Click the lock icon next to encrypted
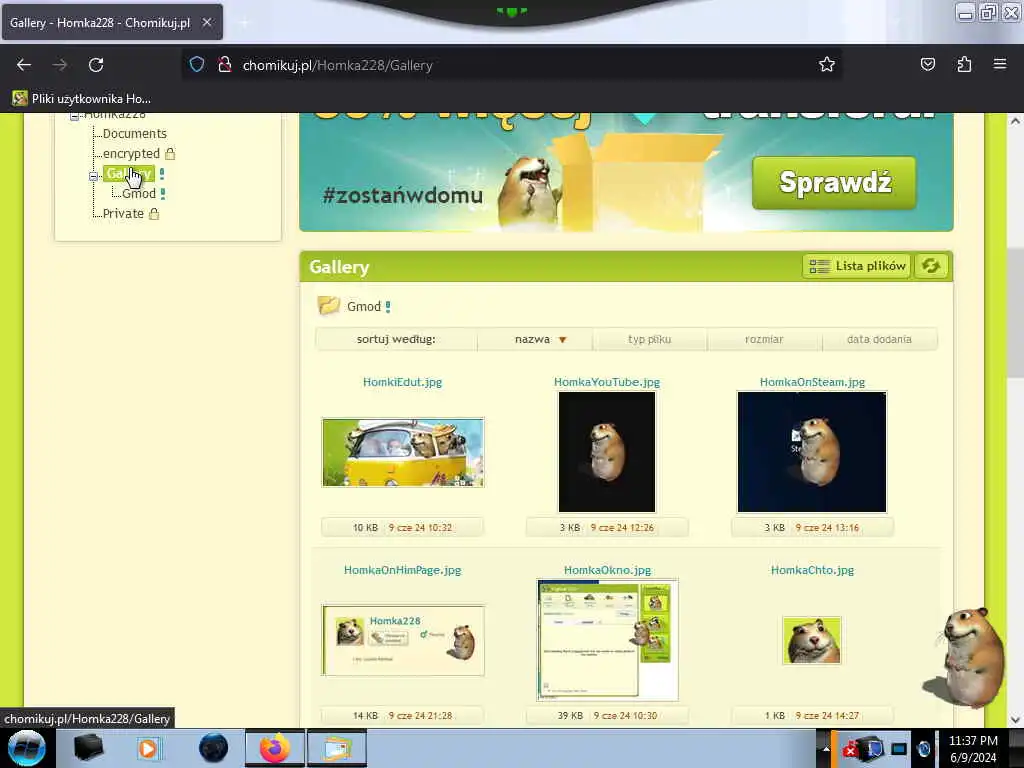The height and width of the screenshot is (768, 1024). [x=170, y=153]
